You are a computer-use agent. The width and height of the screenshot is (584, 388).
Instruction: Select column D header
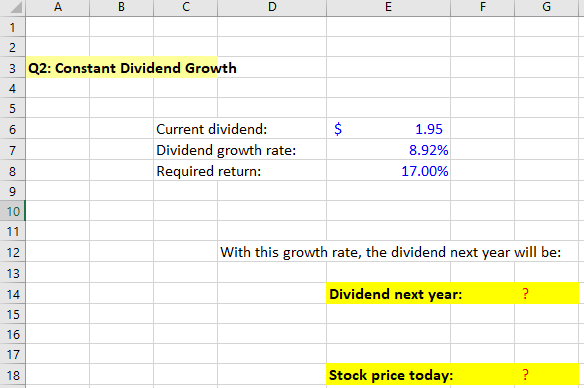(272, 7)
